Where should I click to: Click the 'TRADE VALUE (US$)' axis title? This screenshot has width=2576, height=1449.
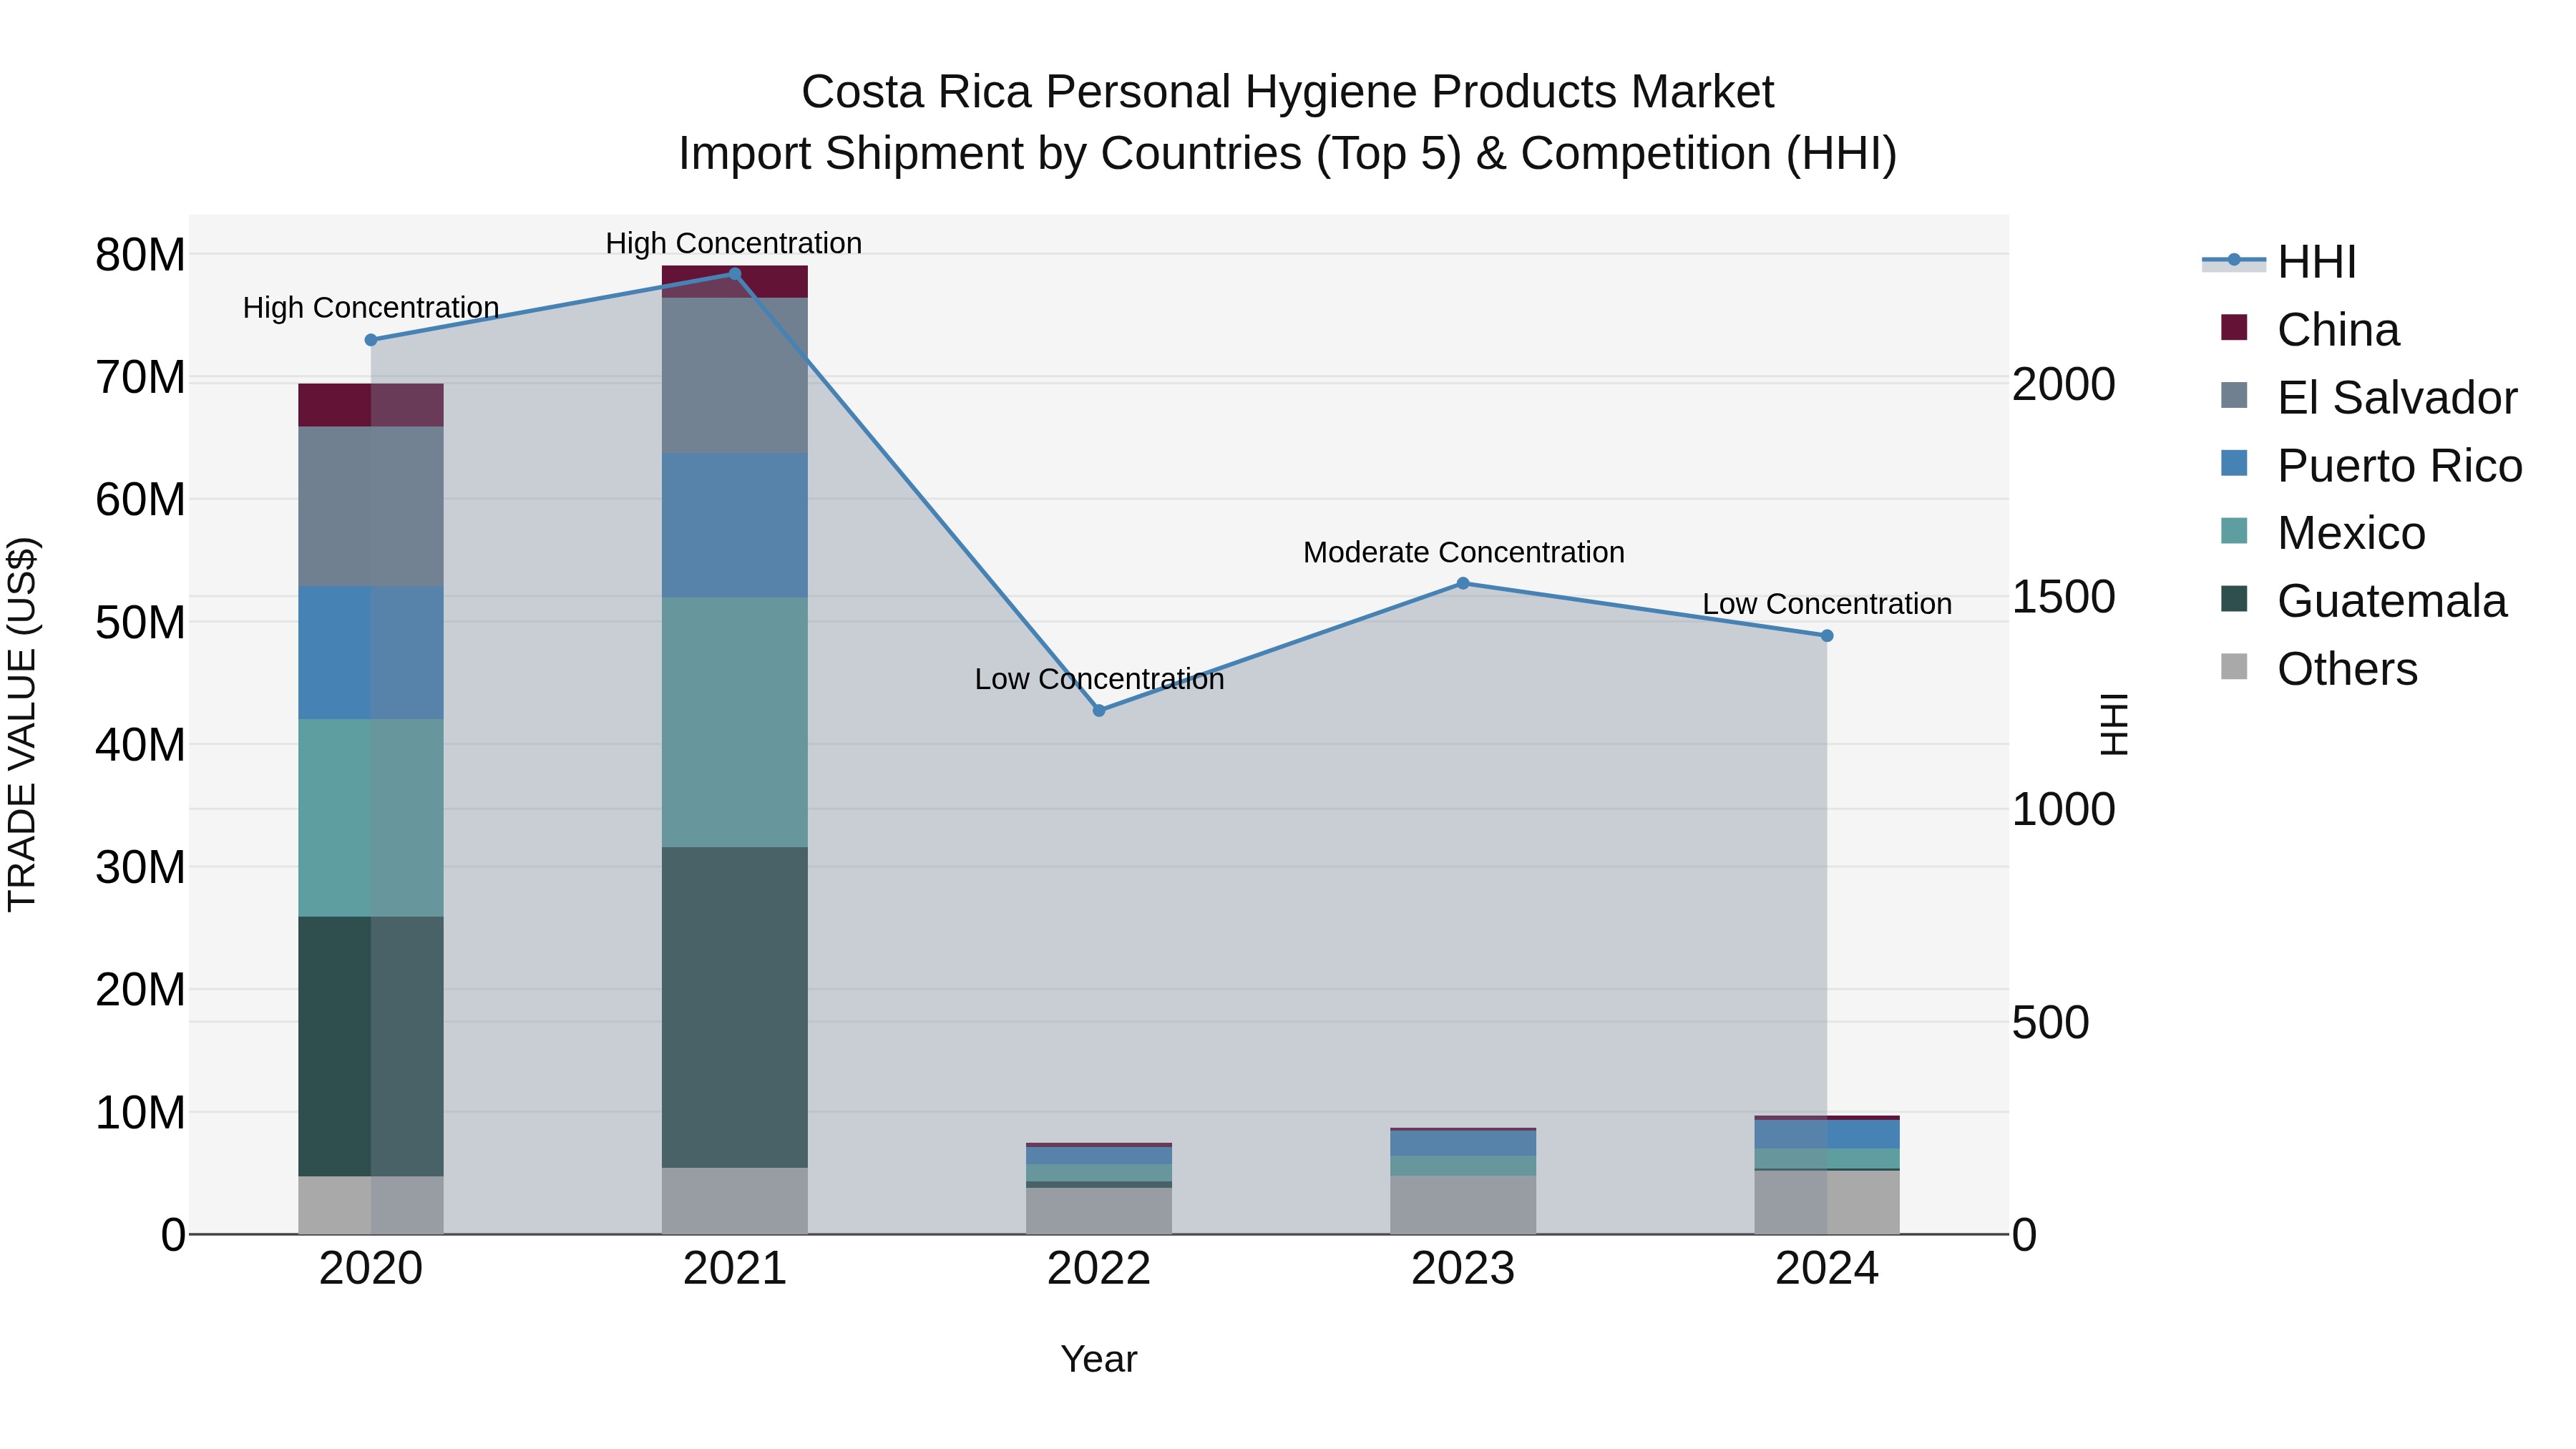coord(22,725)
